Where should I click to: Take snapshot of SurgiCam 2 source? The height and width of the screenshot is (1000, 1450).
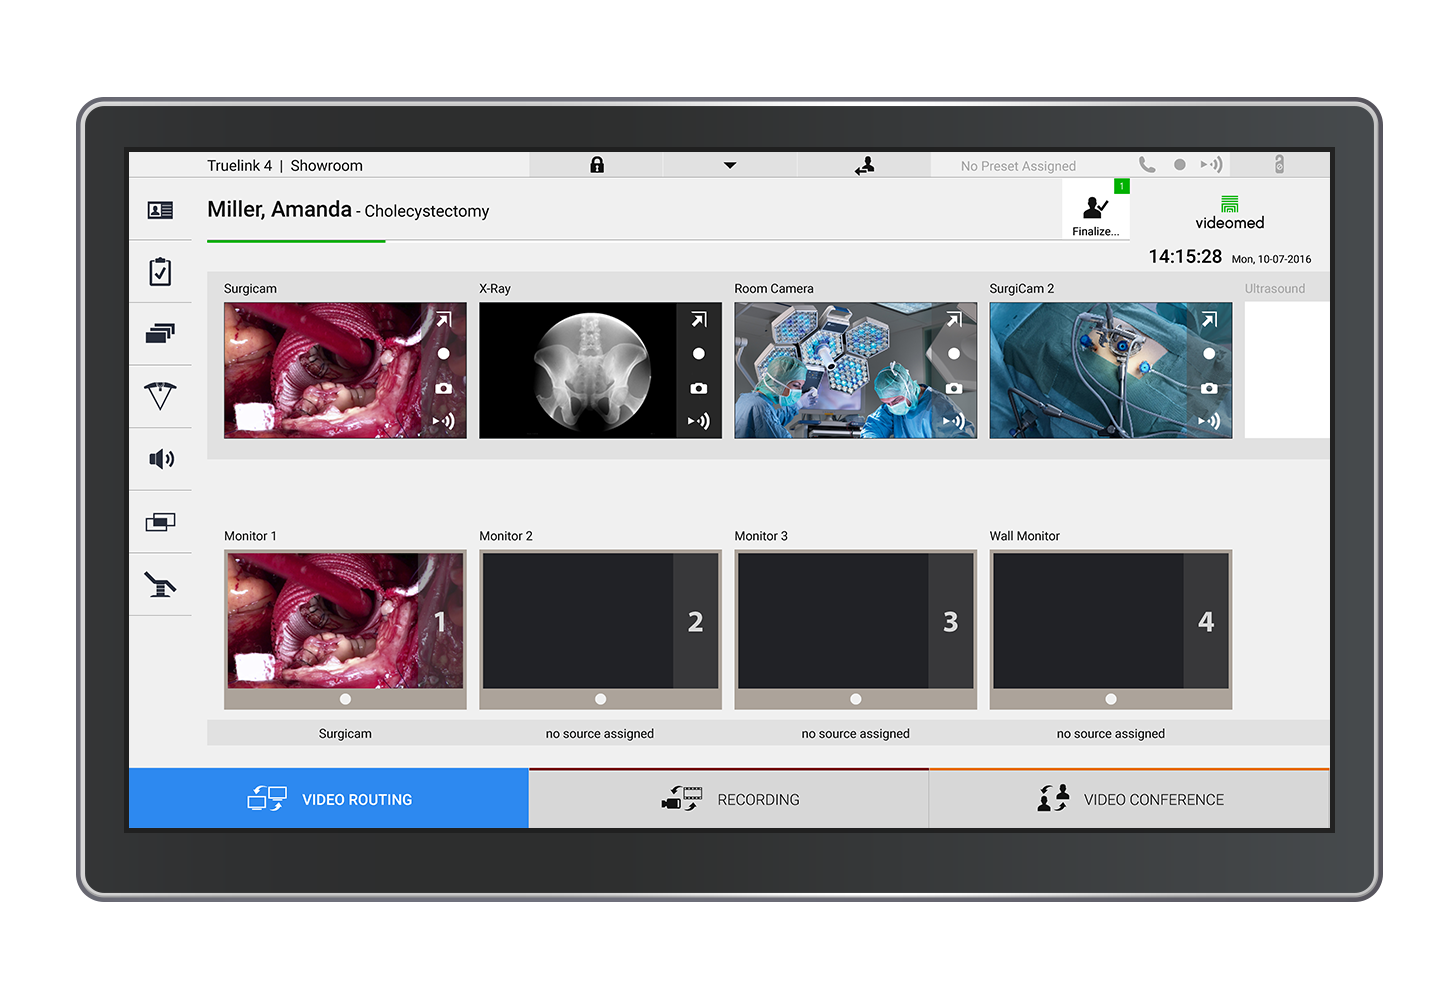(1209, 388)
